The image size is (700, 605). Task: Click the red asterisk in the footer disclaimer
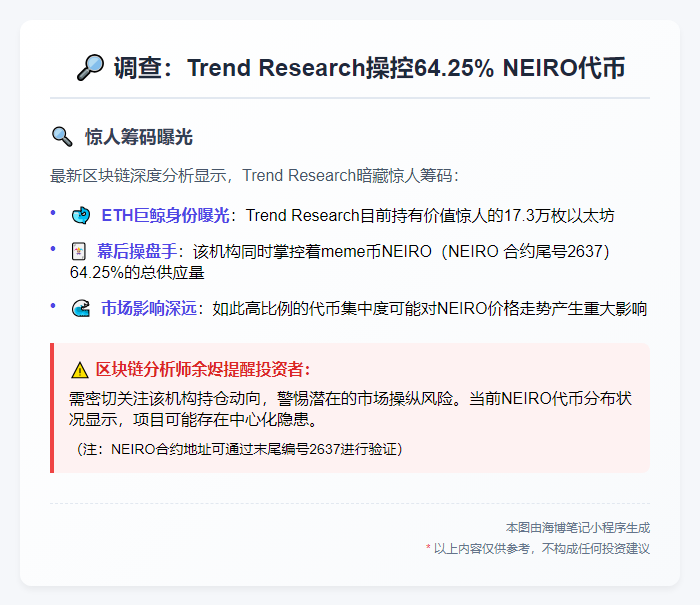[x=428, y=548]
